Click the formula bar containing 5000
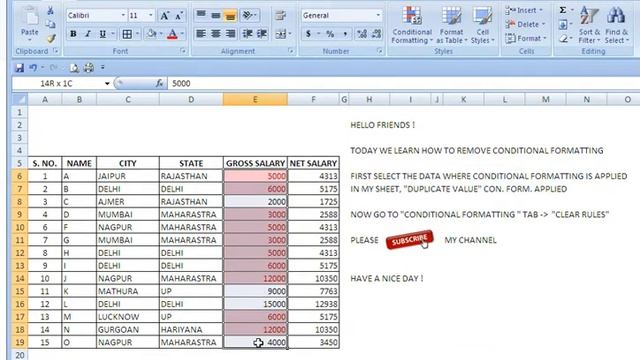 coord(404,83)
